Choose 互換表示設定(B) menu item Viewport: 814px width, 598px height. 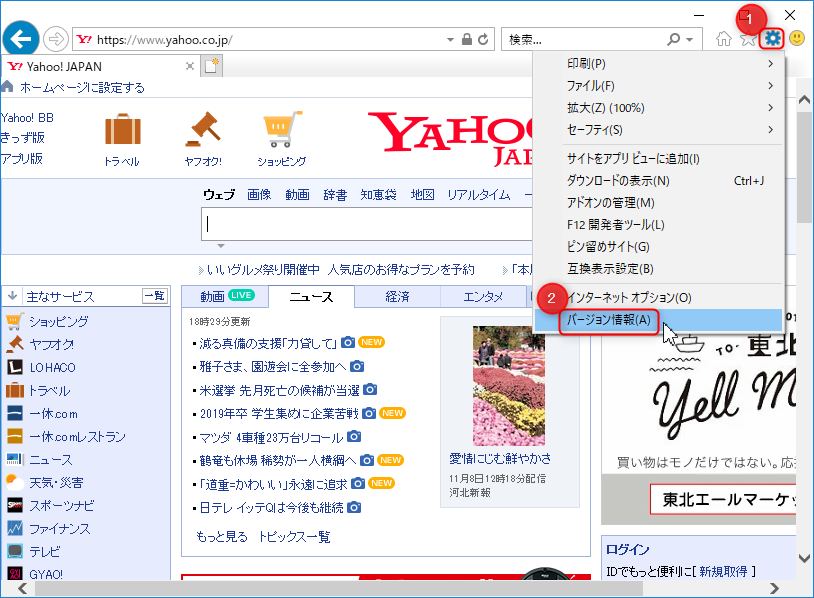658,269
